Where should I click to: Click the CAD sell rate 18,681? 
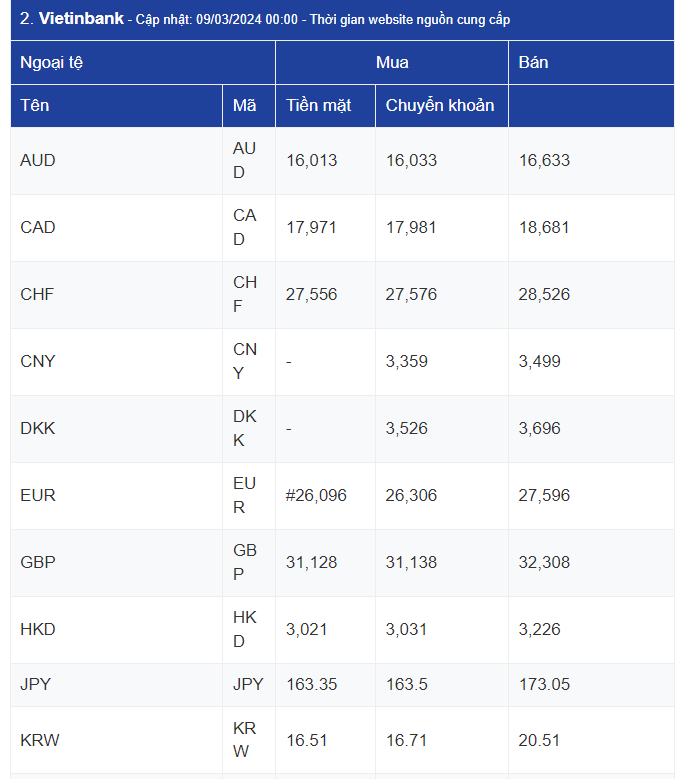(x=544, y=228)
